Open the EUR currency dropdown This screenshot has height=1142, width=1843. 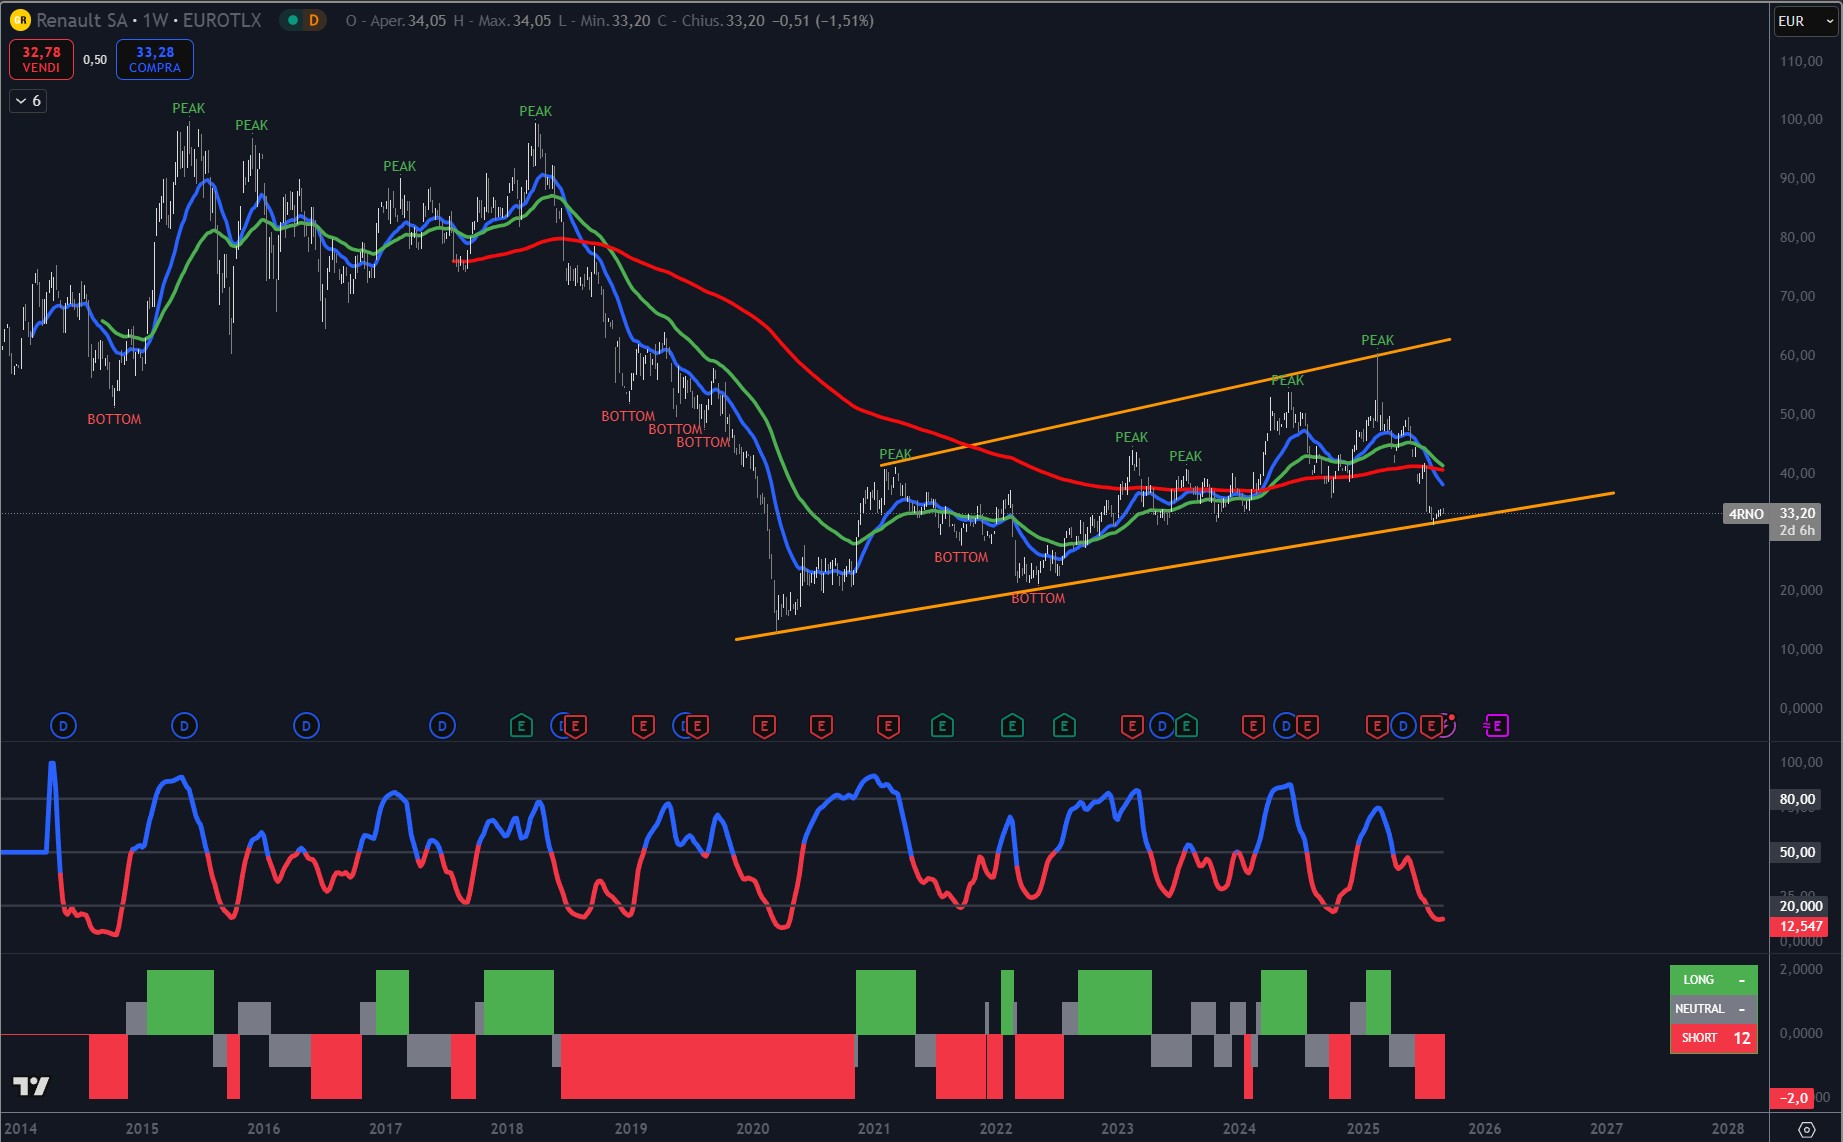[1805, 21]
